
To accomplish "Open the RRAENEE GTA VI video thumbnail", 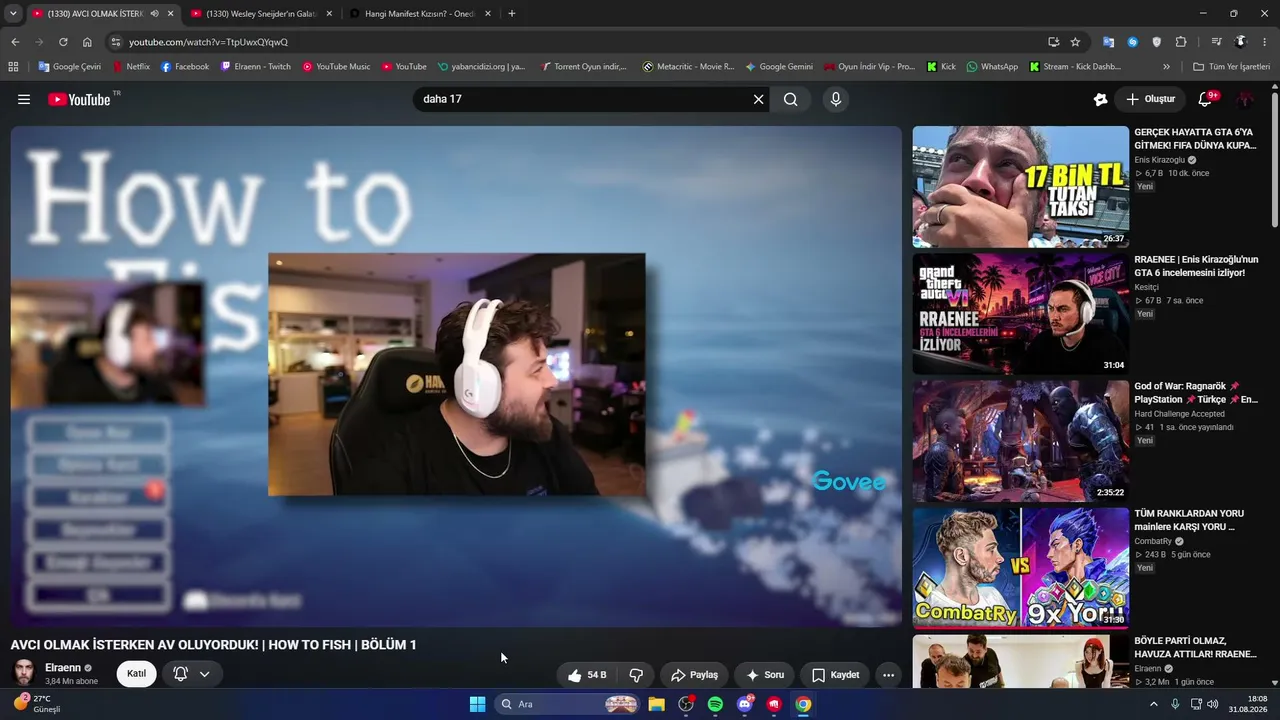I will [1020, 314].
